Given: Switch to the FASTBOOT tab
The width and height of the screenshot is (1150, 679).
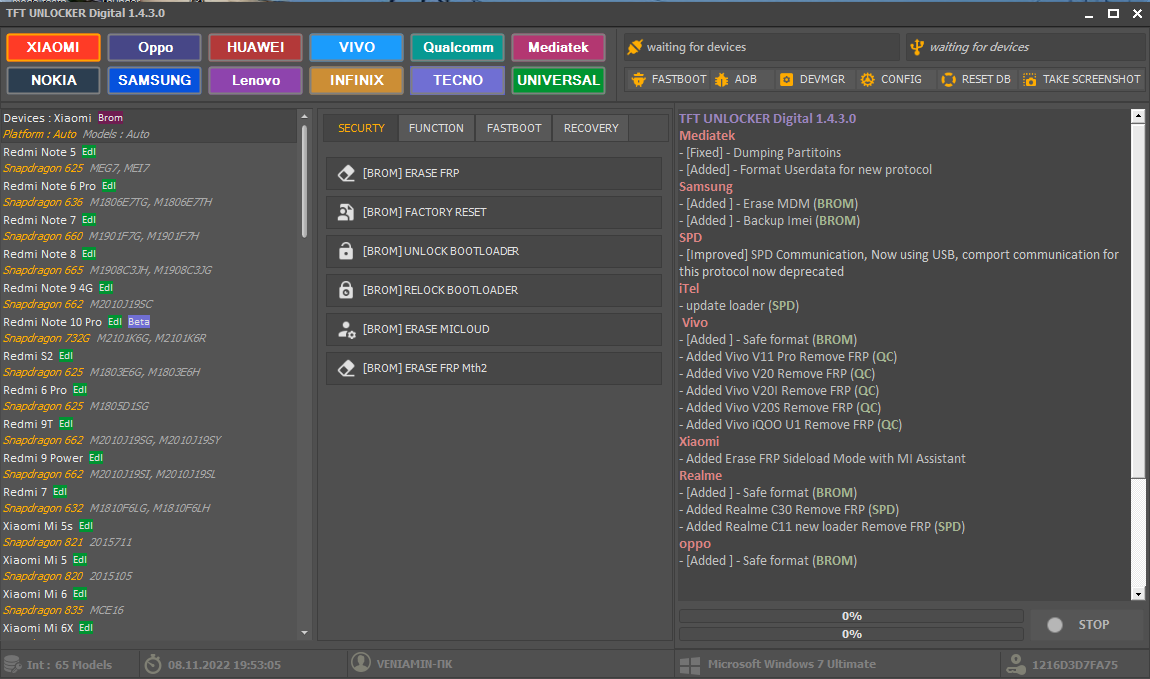Looking at the screenshot, I should point(514,128).
